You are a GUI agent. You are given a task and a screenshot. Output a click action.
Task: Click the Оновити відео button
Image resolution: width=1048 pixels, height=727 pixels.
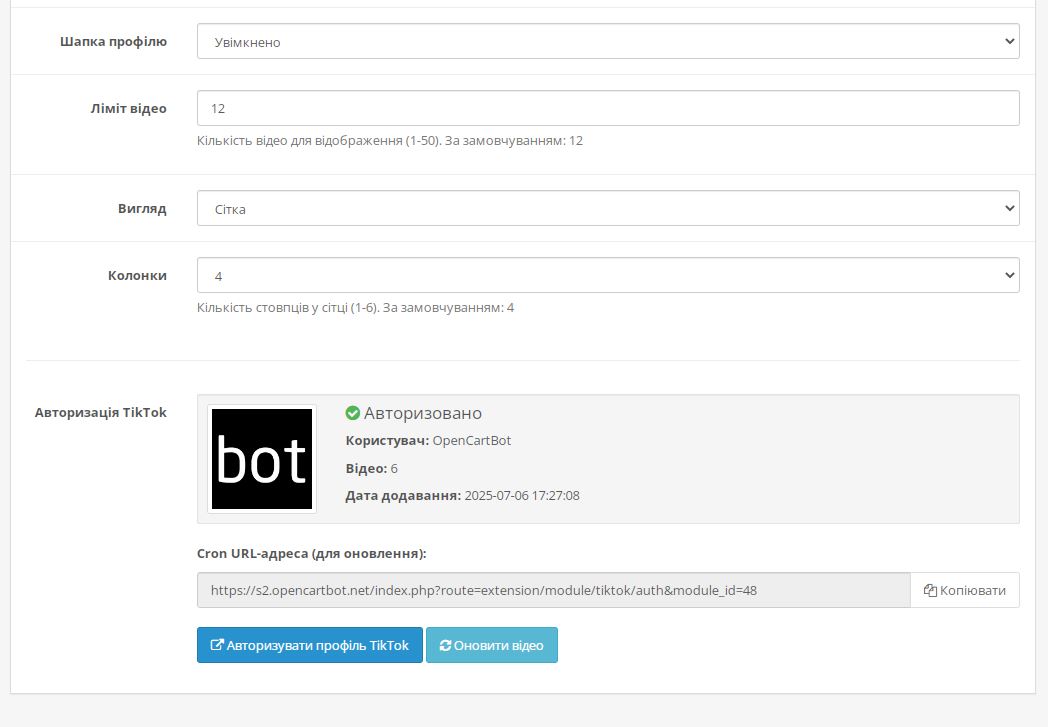[x=492, y=645]
